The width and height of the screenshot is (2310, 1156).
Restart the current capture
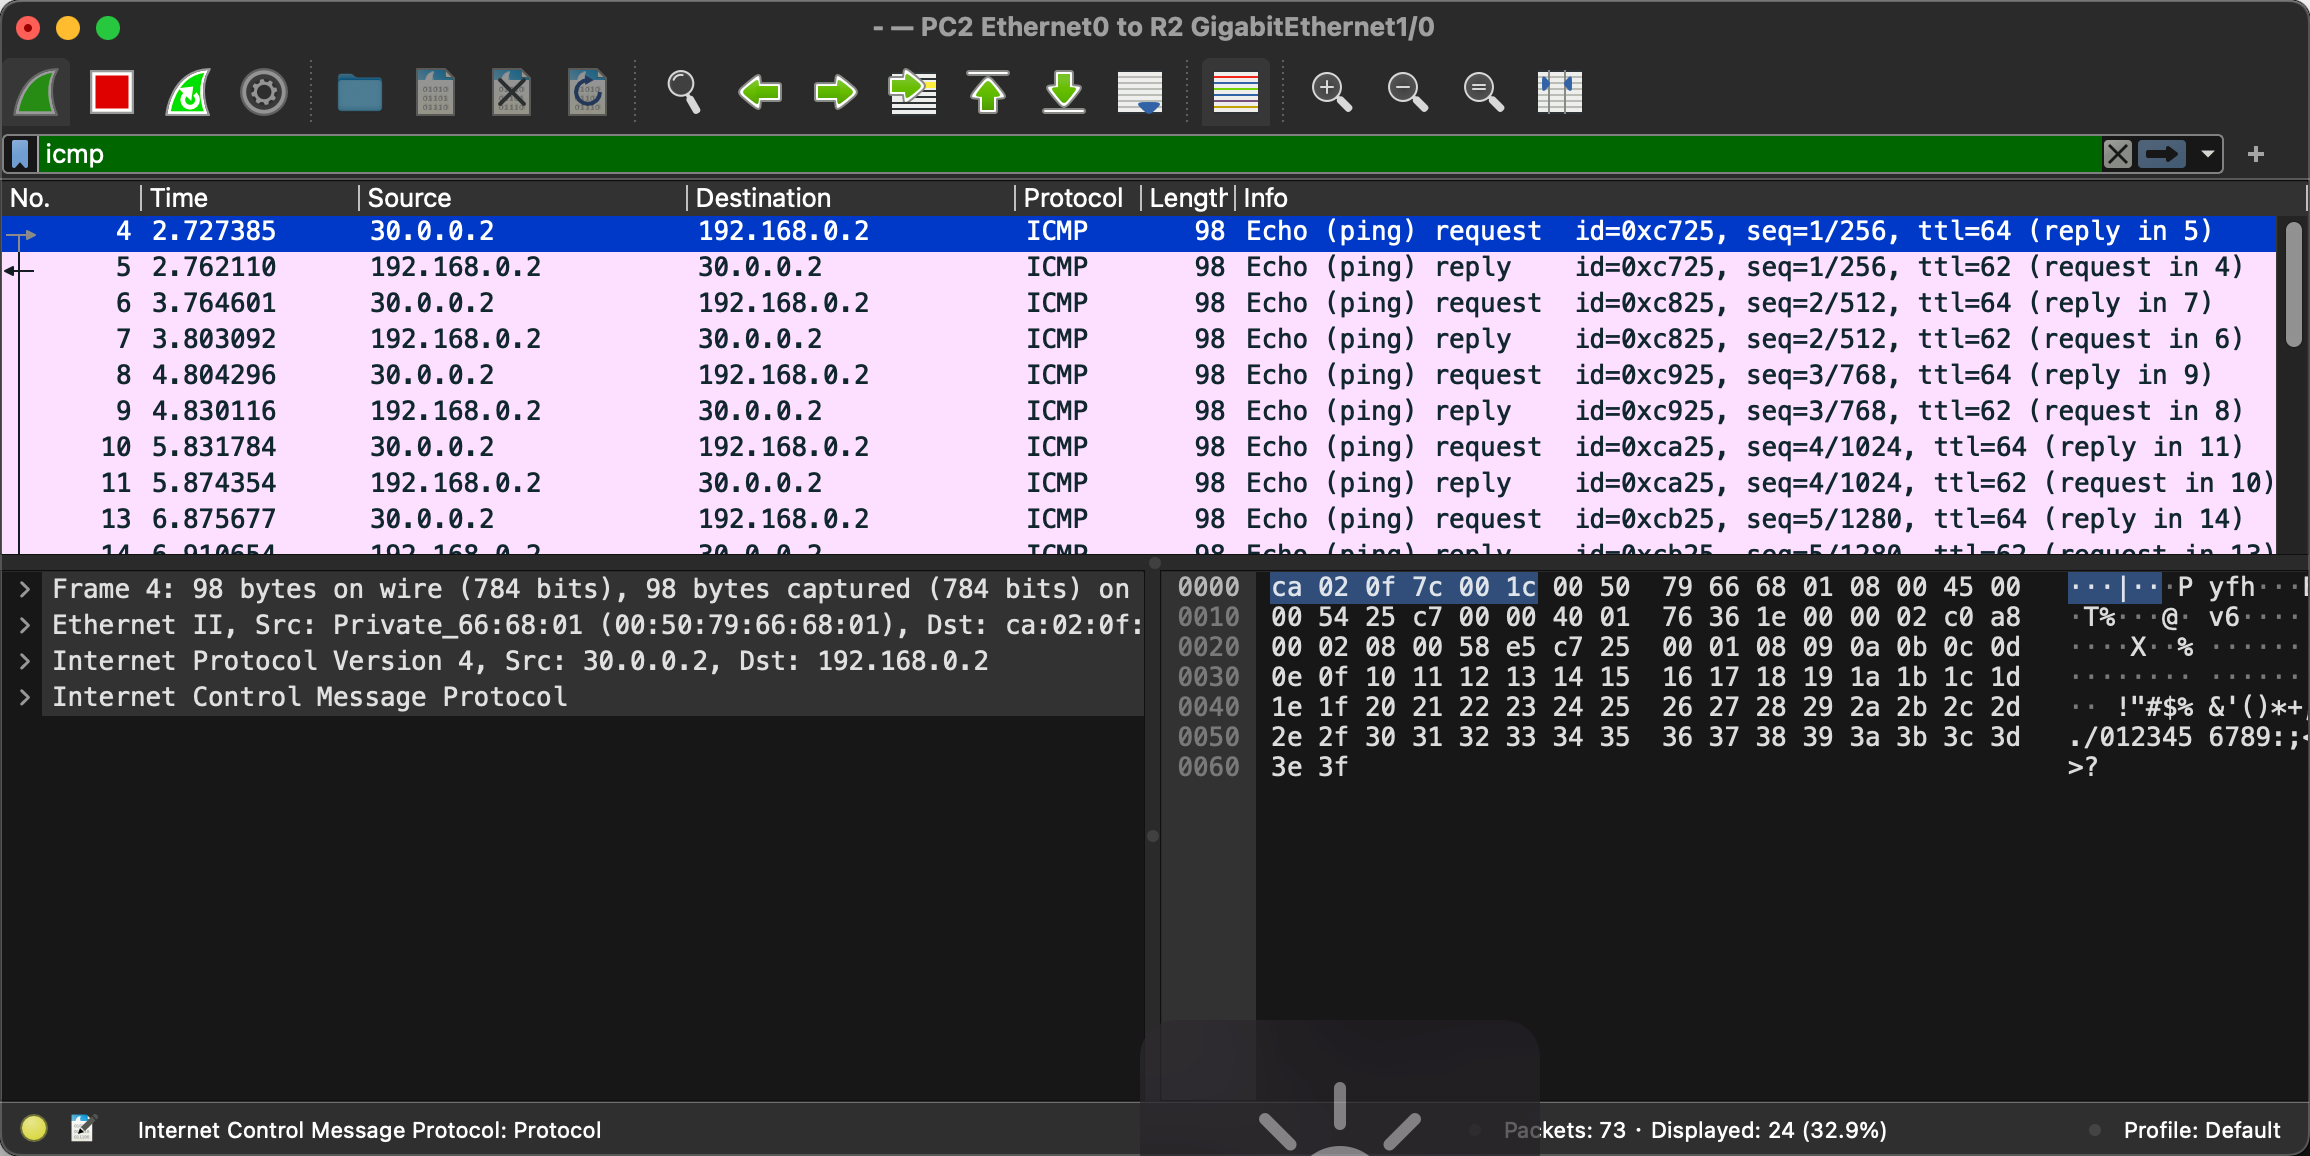coord(188,93)
